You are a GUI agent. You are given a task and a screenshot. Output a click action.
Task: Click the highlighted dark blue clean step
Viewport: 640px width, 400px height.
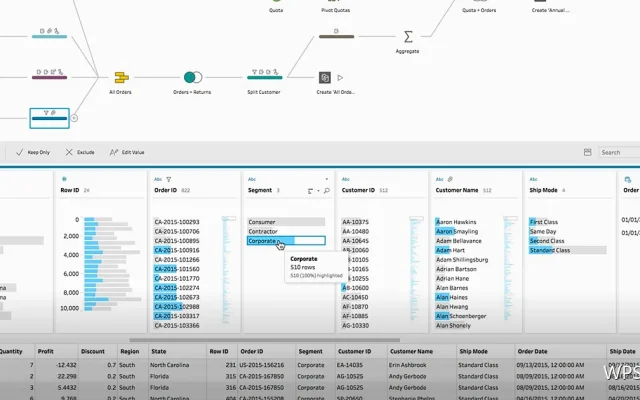(49, 118)
